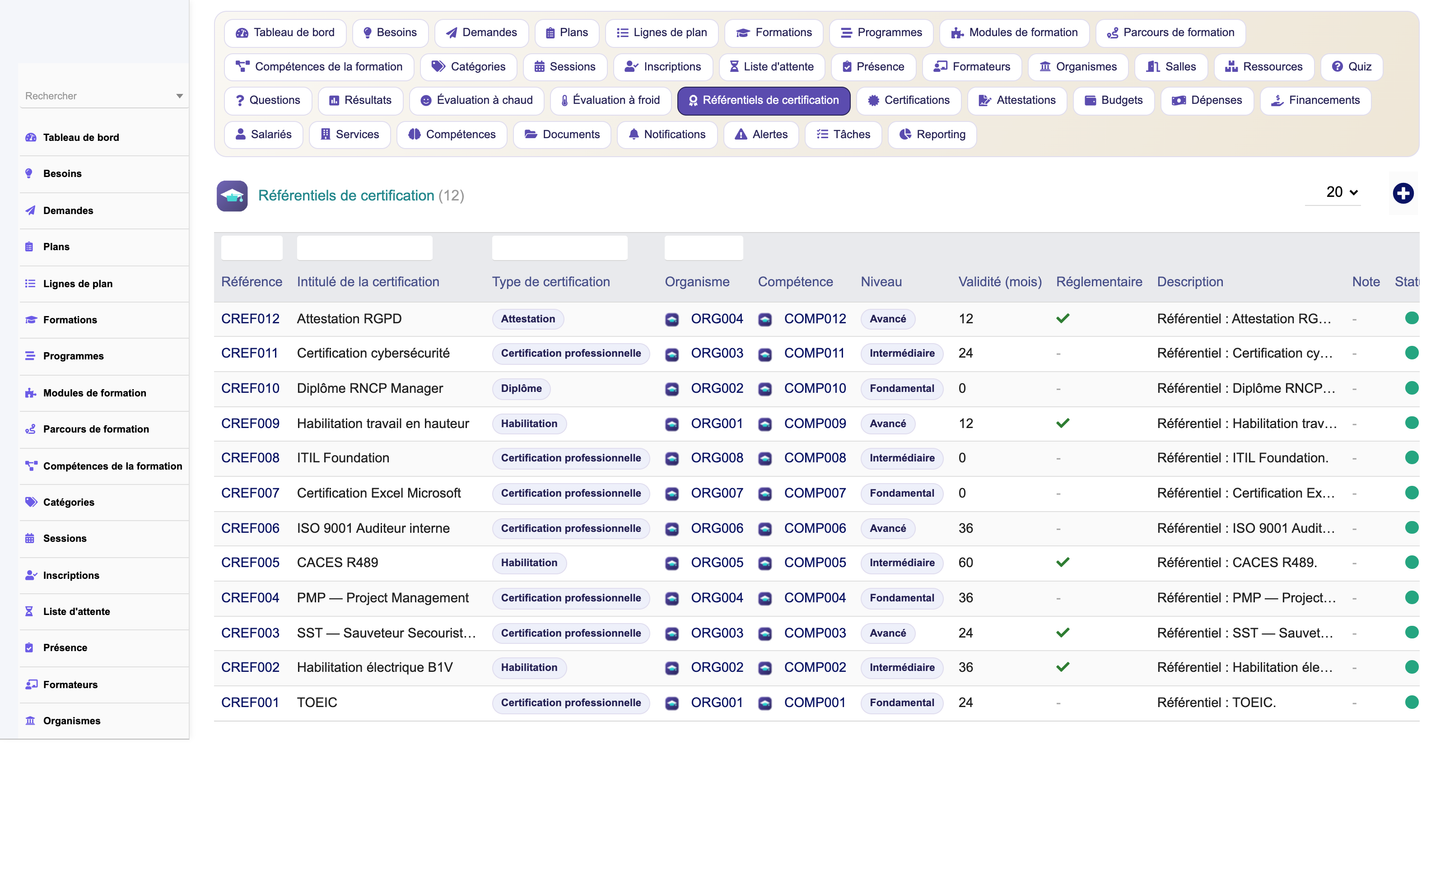Click the Référence column filter field

coord(252,247)
